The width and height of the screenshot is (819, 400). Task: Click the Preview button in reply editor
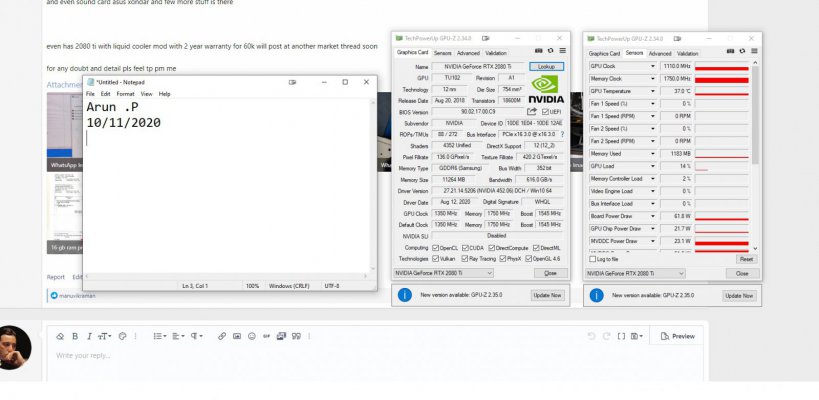click(x=677, y=336)
